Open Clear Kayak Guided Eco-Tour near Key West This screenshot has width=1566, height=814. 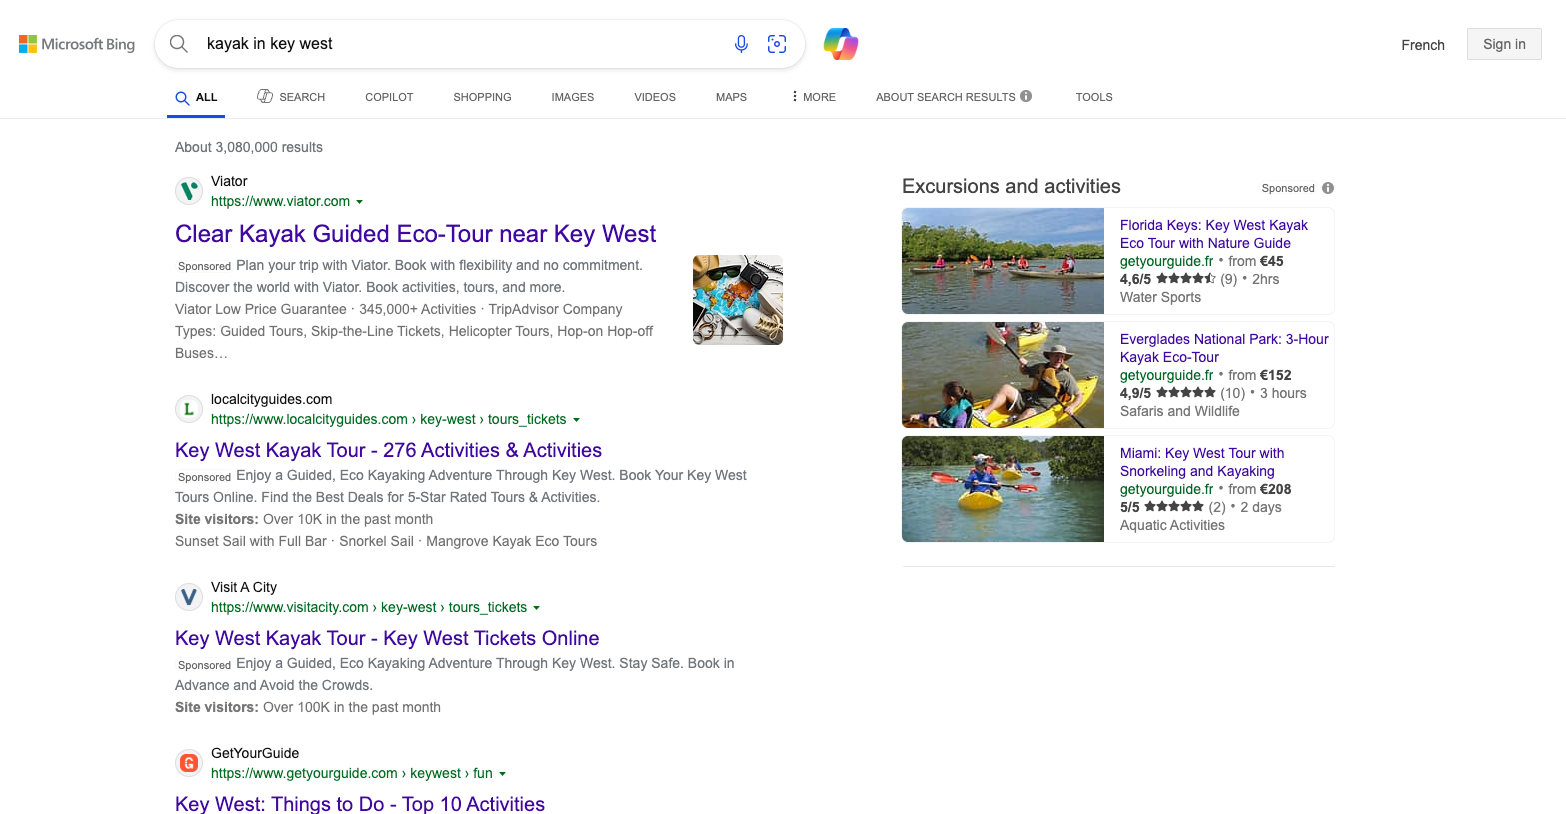415,234
